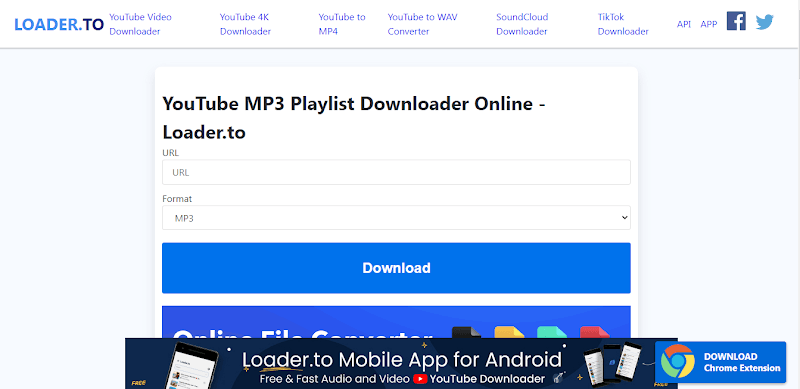Open YouTube to WAV Converter
The image size is (800, 389).
422,24
